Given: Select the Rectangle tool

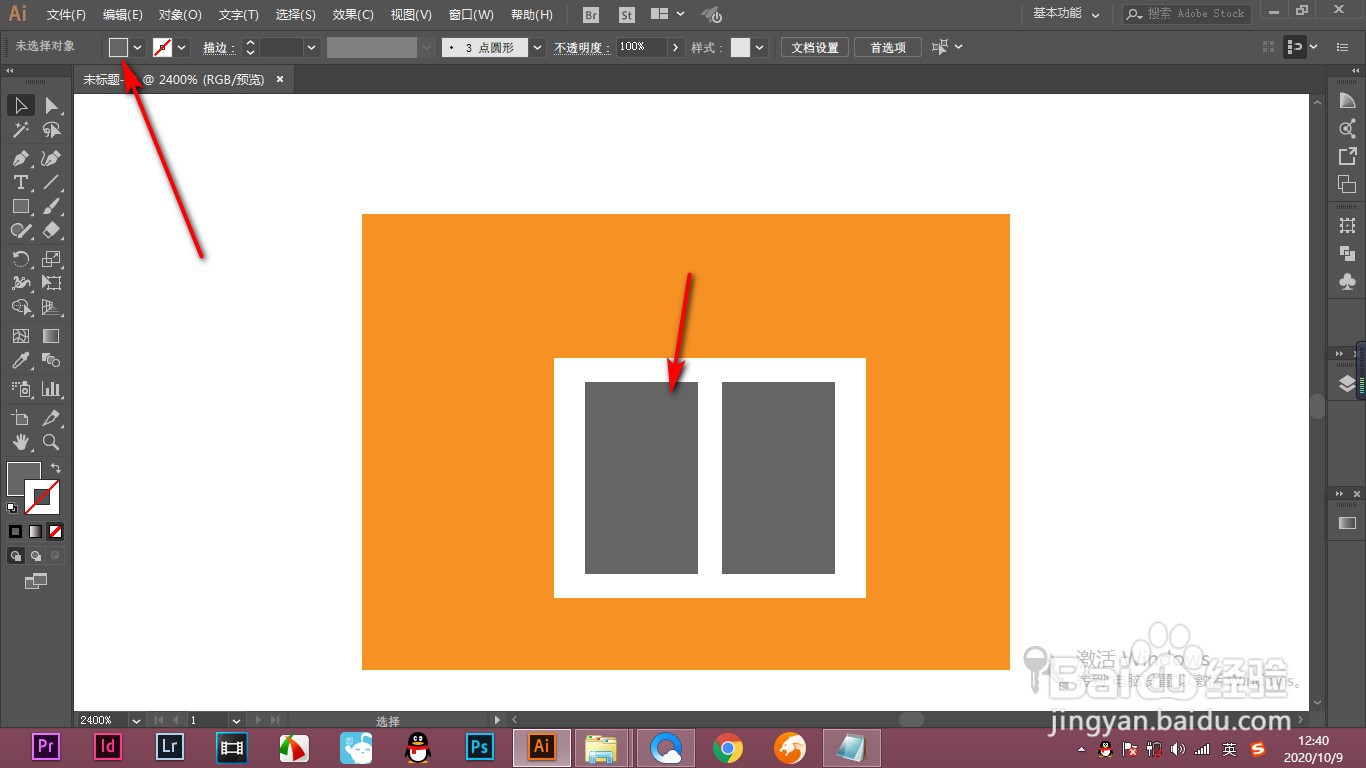Looking at the screenshot, I should [20, 206].
